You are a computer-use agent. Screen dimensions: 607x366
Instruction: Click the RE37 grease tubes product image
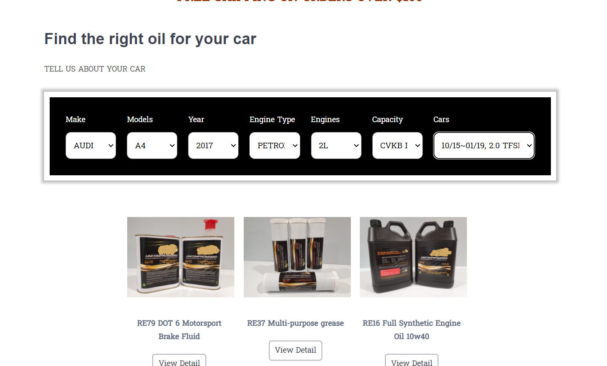[297, 257]
